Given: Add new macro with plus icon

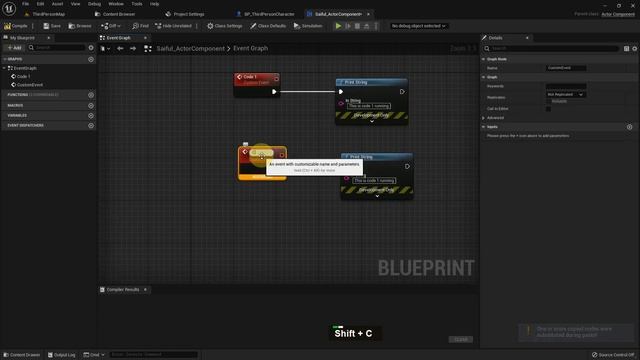Looking at the screenshot, I should (x=91, y=105).
